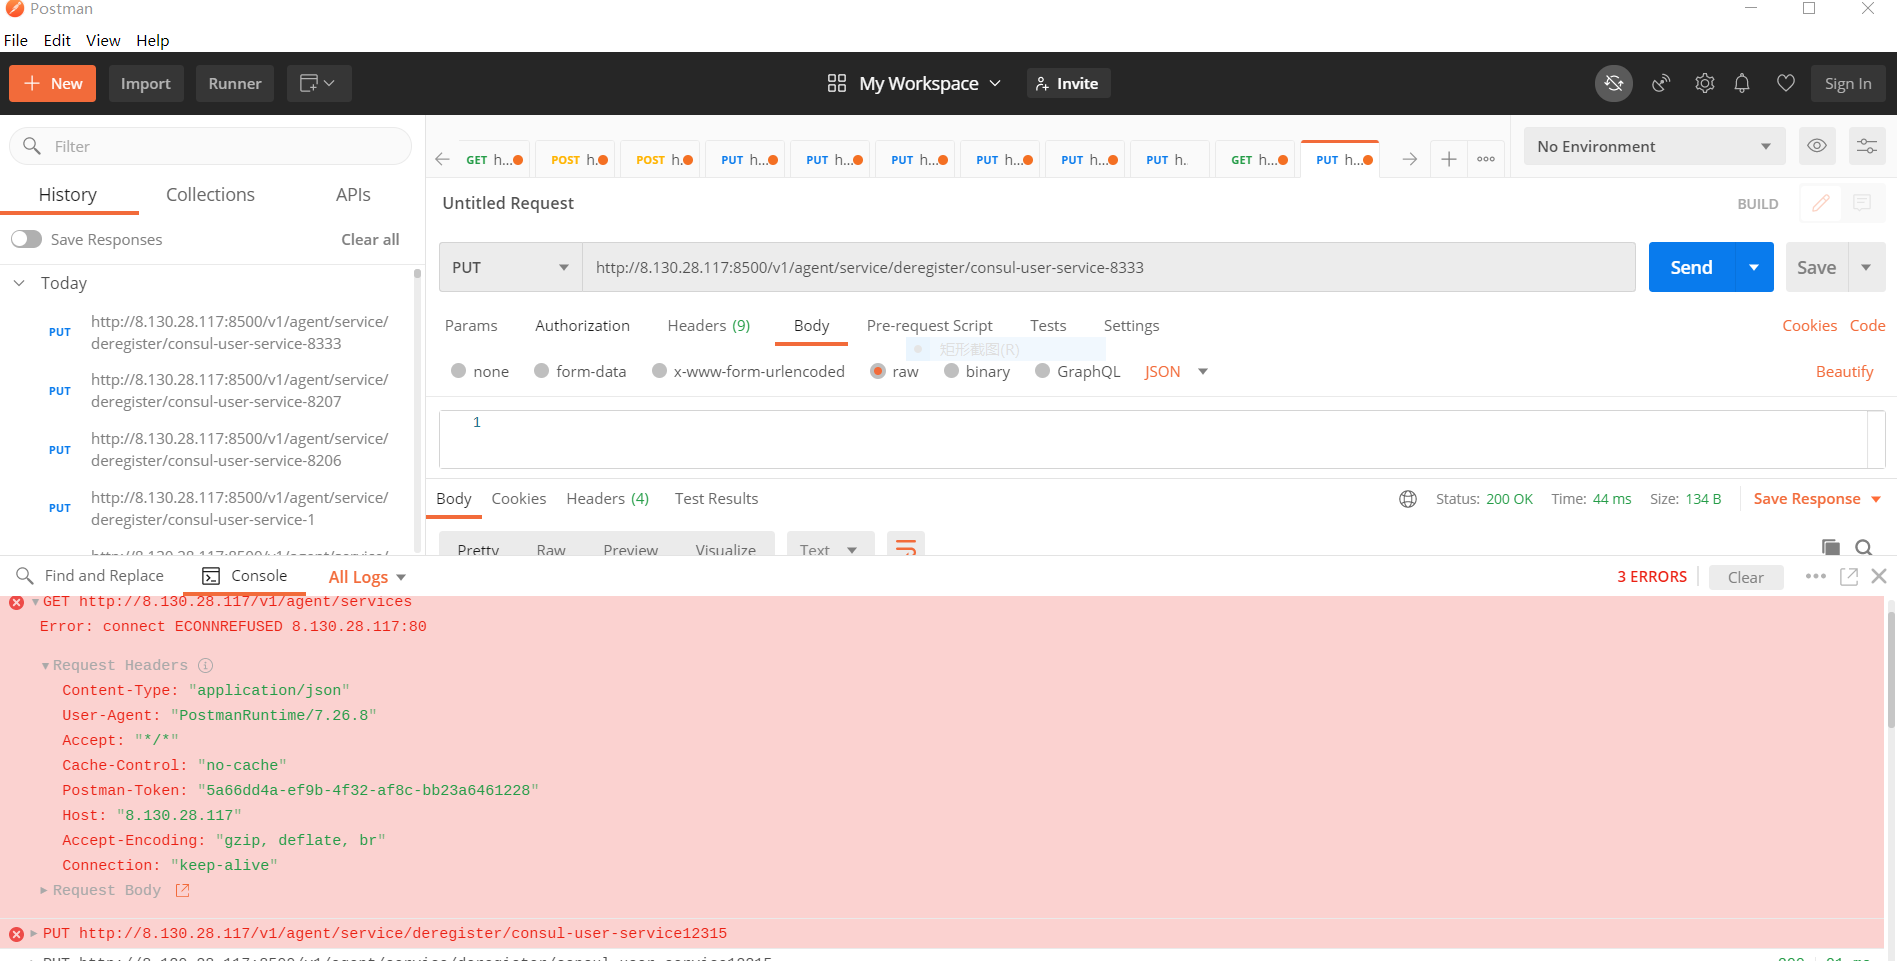This screenshot has height=961, width=1897.
Task: Toggle the Save Responses switch
Action: point(26,239)
